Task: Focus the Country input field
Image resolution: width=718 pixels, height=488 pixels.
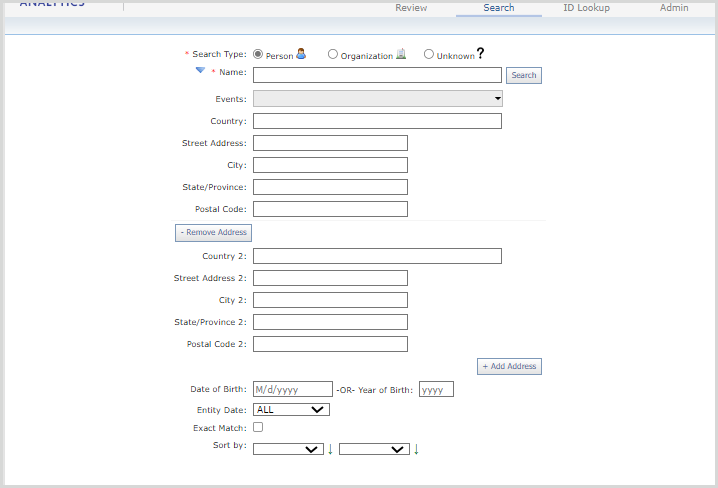Action: point(377,121)
